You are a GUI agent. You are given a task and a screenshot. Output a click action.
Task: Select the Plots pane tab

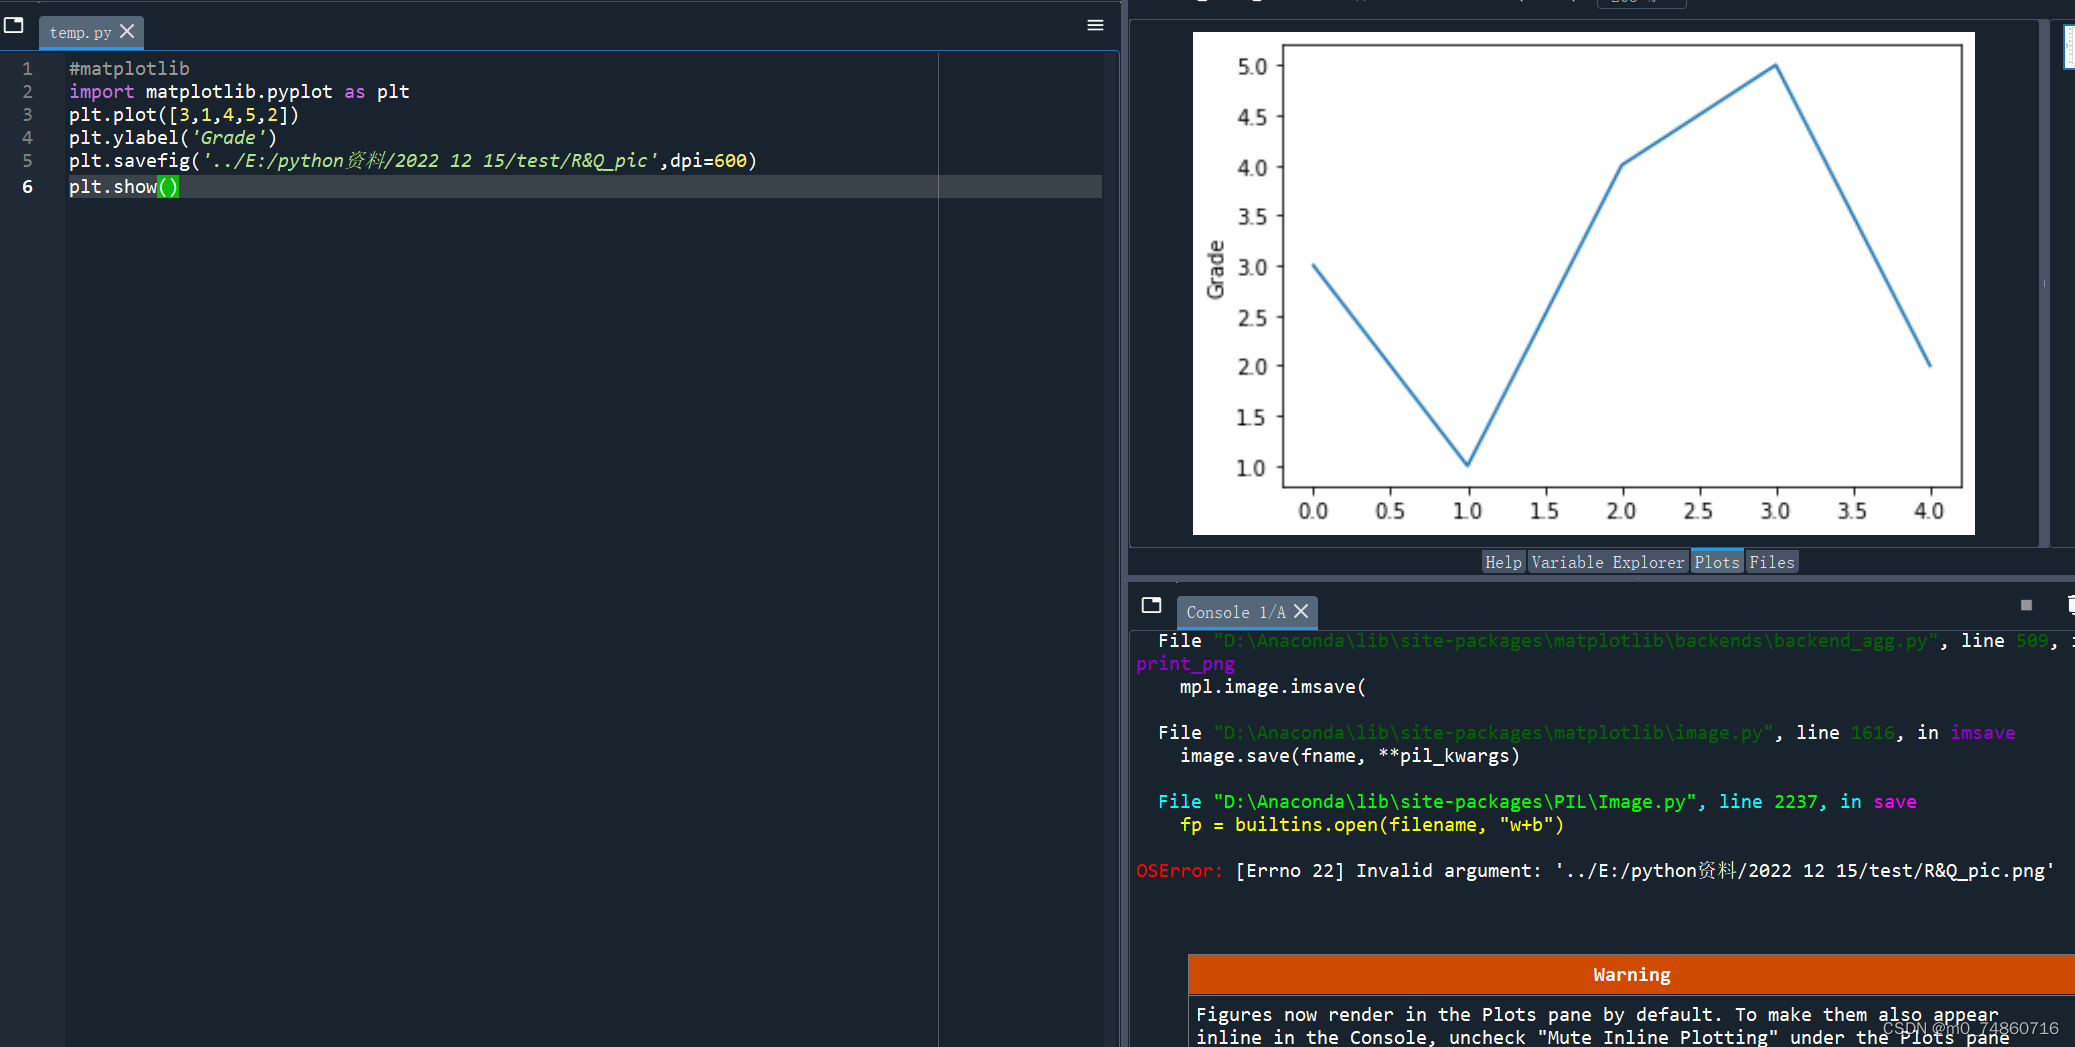click(1717, 562)
